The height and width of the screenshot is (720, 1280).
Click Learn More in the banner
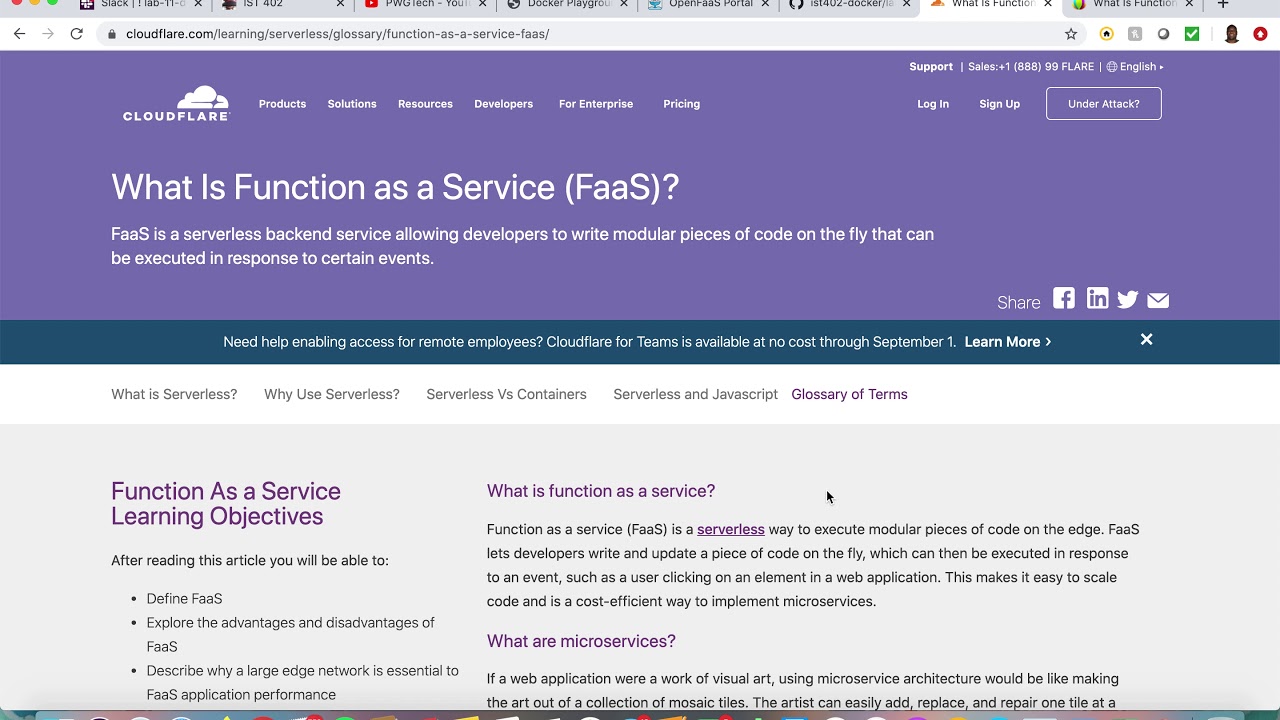[1007, 342]
